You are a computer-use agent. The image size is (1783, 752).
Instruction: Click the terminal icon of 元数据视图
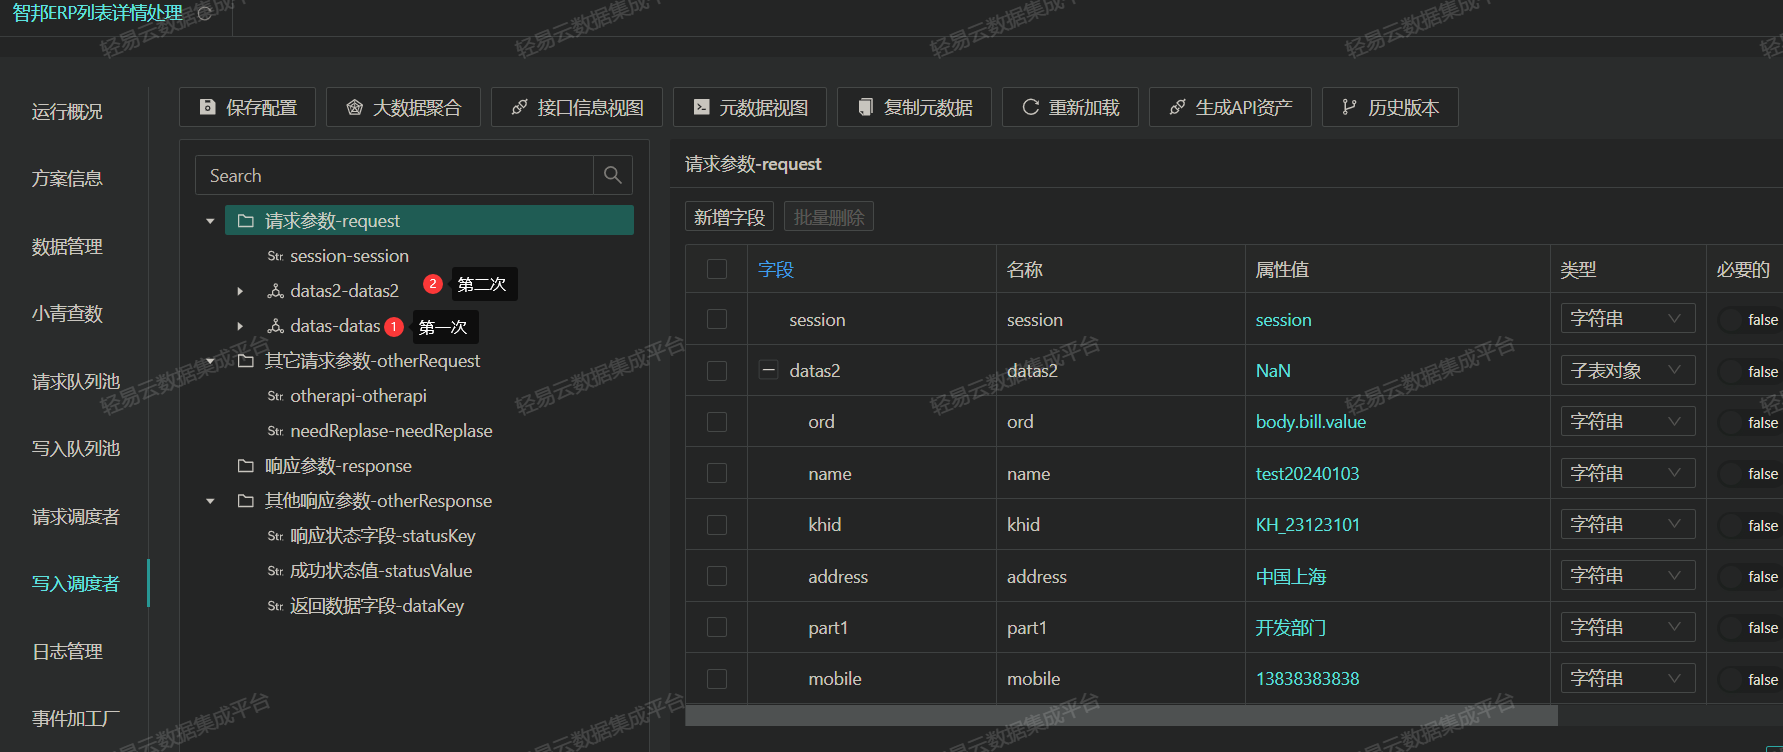702,107
